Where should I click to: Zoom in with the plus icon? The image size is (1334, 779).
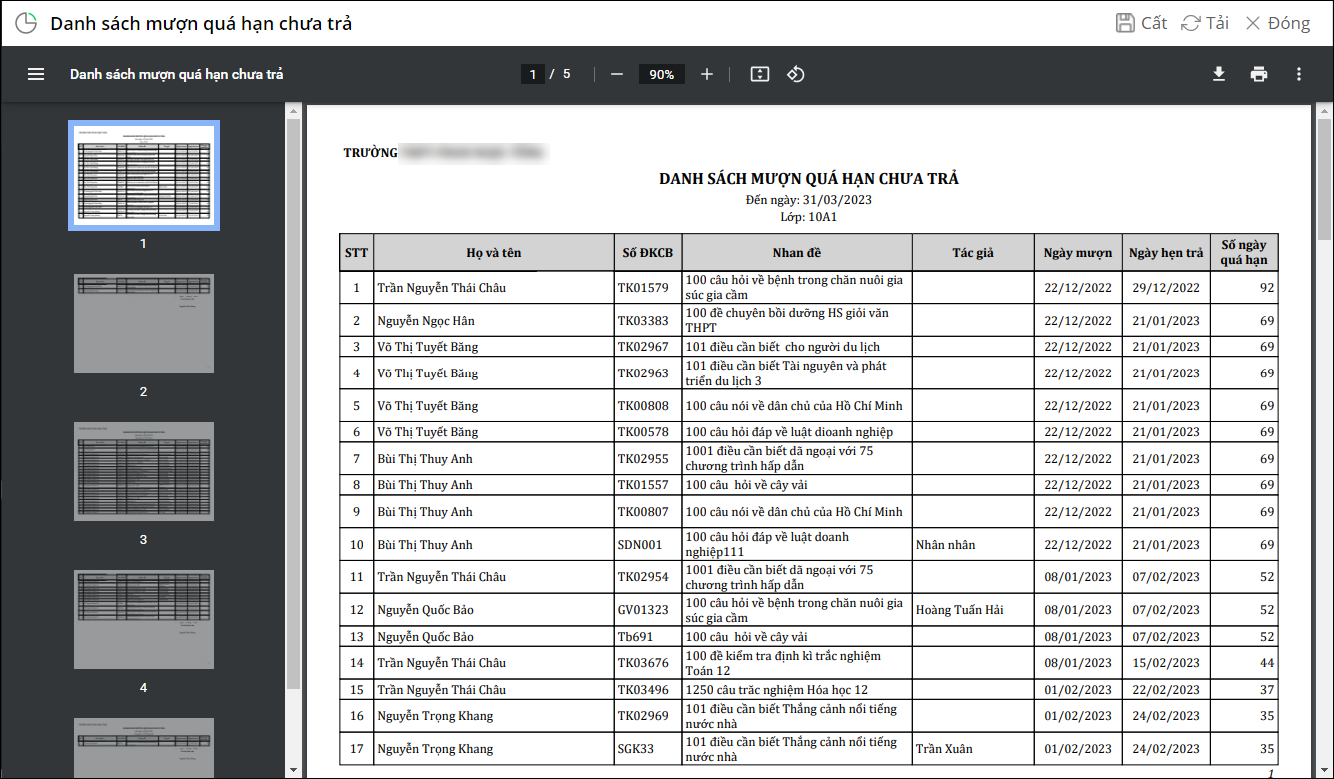click(x=707, y=74)
